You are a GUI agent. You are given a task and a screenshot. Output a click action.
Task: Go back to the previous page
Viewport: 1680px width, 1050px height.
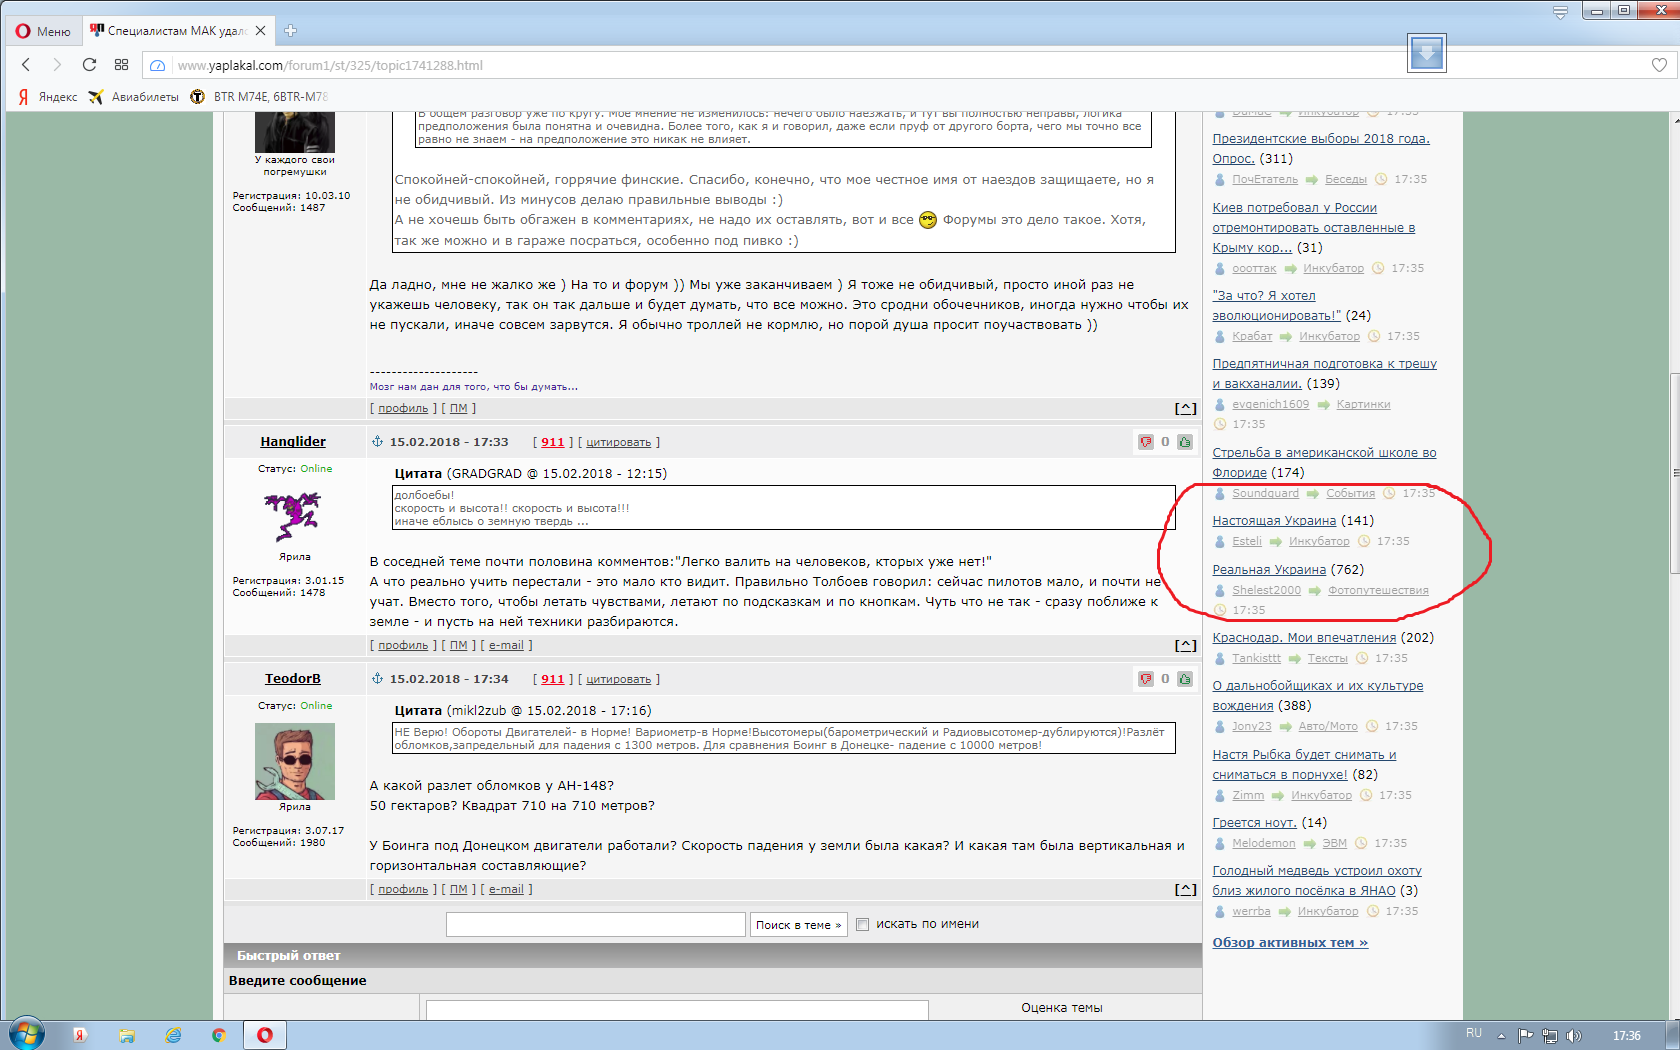[x=26, y=65]
